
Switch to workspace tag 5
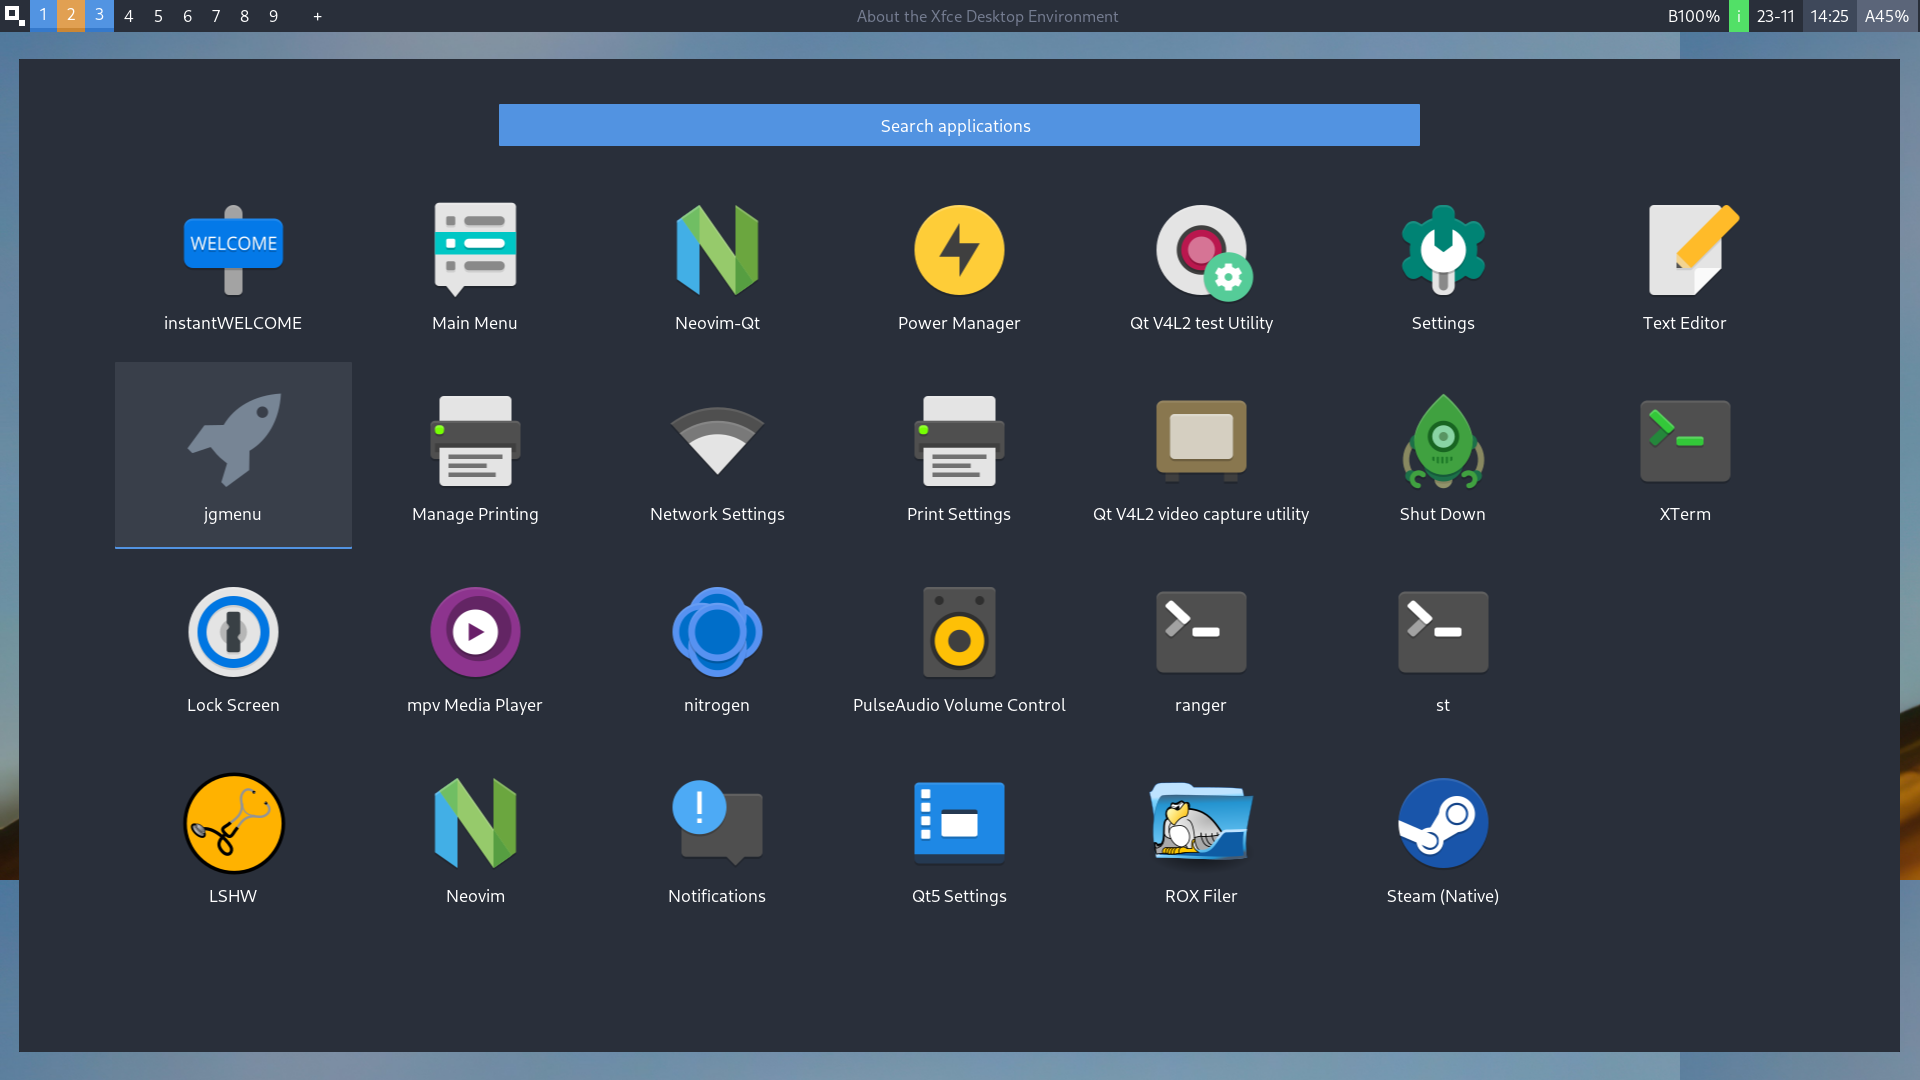coord(158,16)
